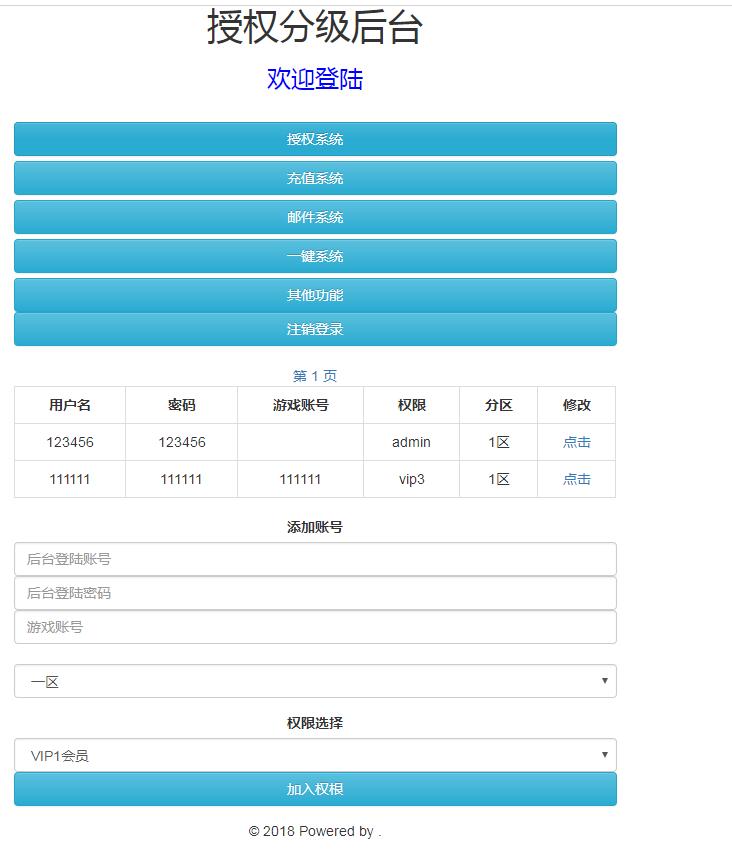Open the 授权系统 menu button
This screenshot has height=852, width=732.
(x=315, y=139)
